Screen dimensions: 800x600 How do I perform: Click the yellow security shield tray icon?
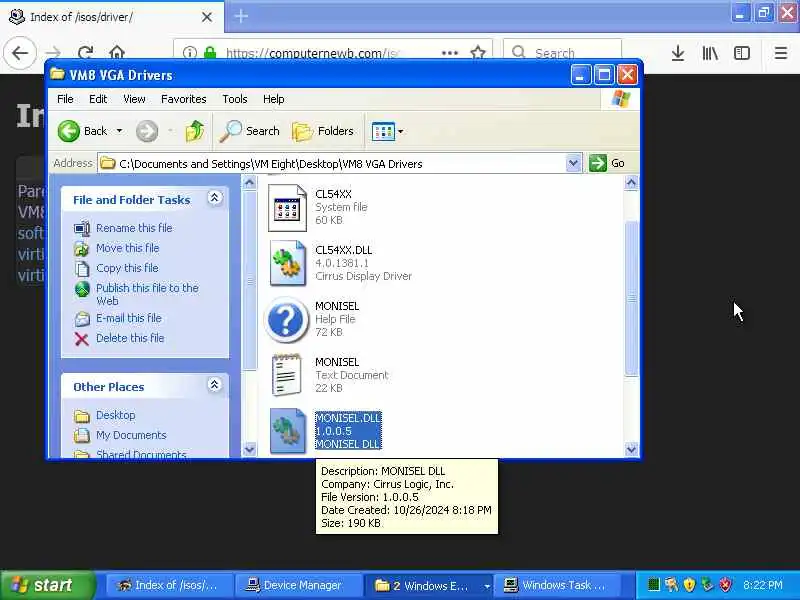coord(689,585)
